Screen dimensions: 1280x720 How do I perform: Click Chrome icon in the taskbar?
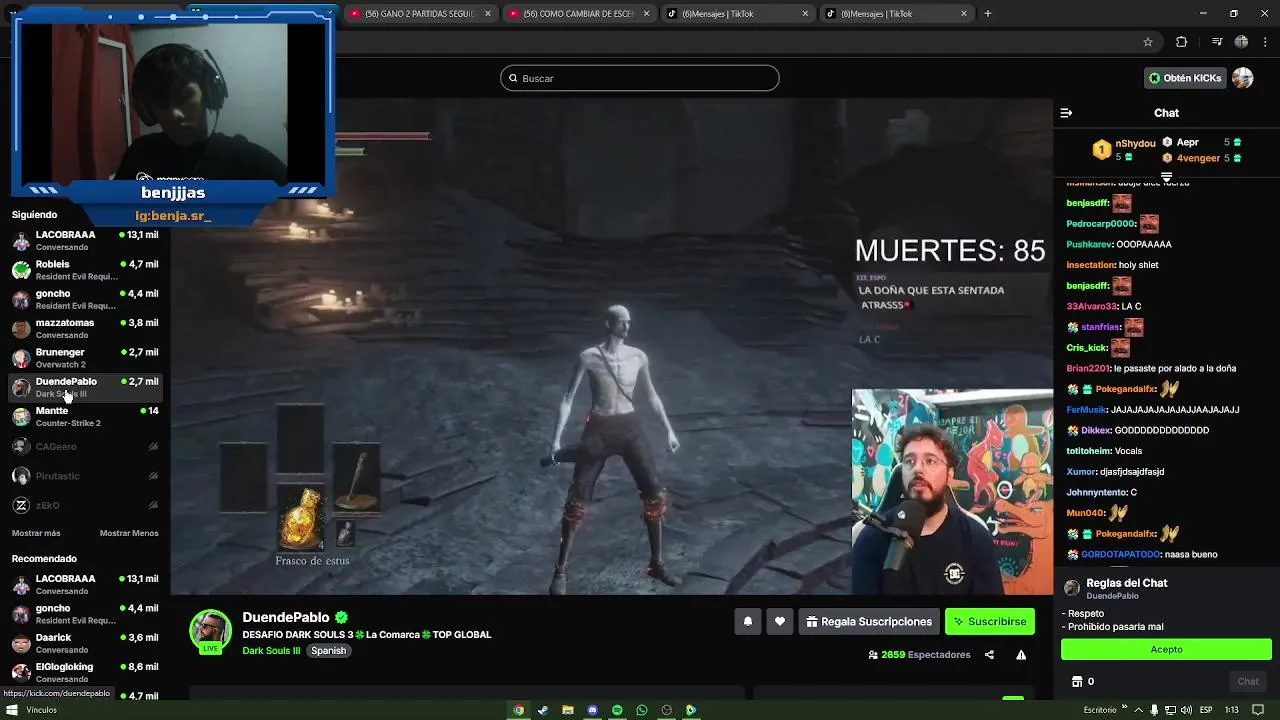[518, 710]
